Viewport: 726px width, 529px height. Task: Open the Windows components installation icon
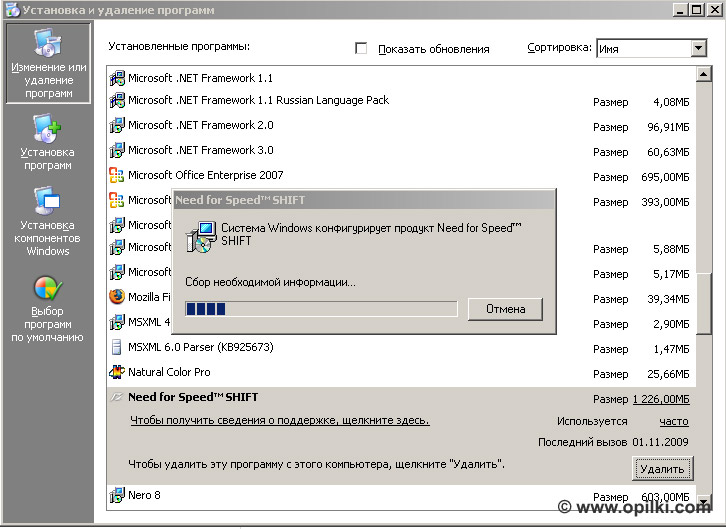(x=47, y=201)
